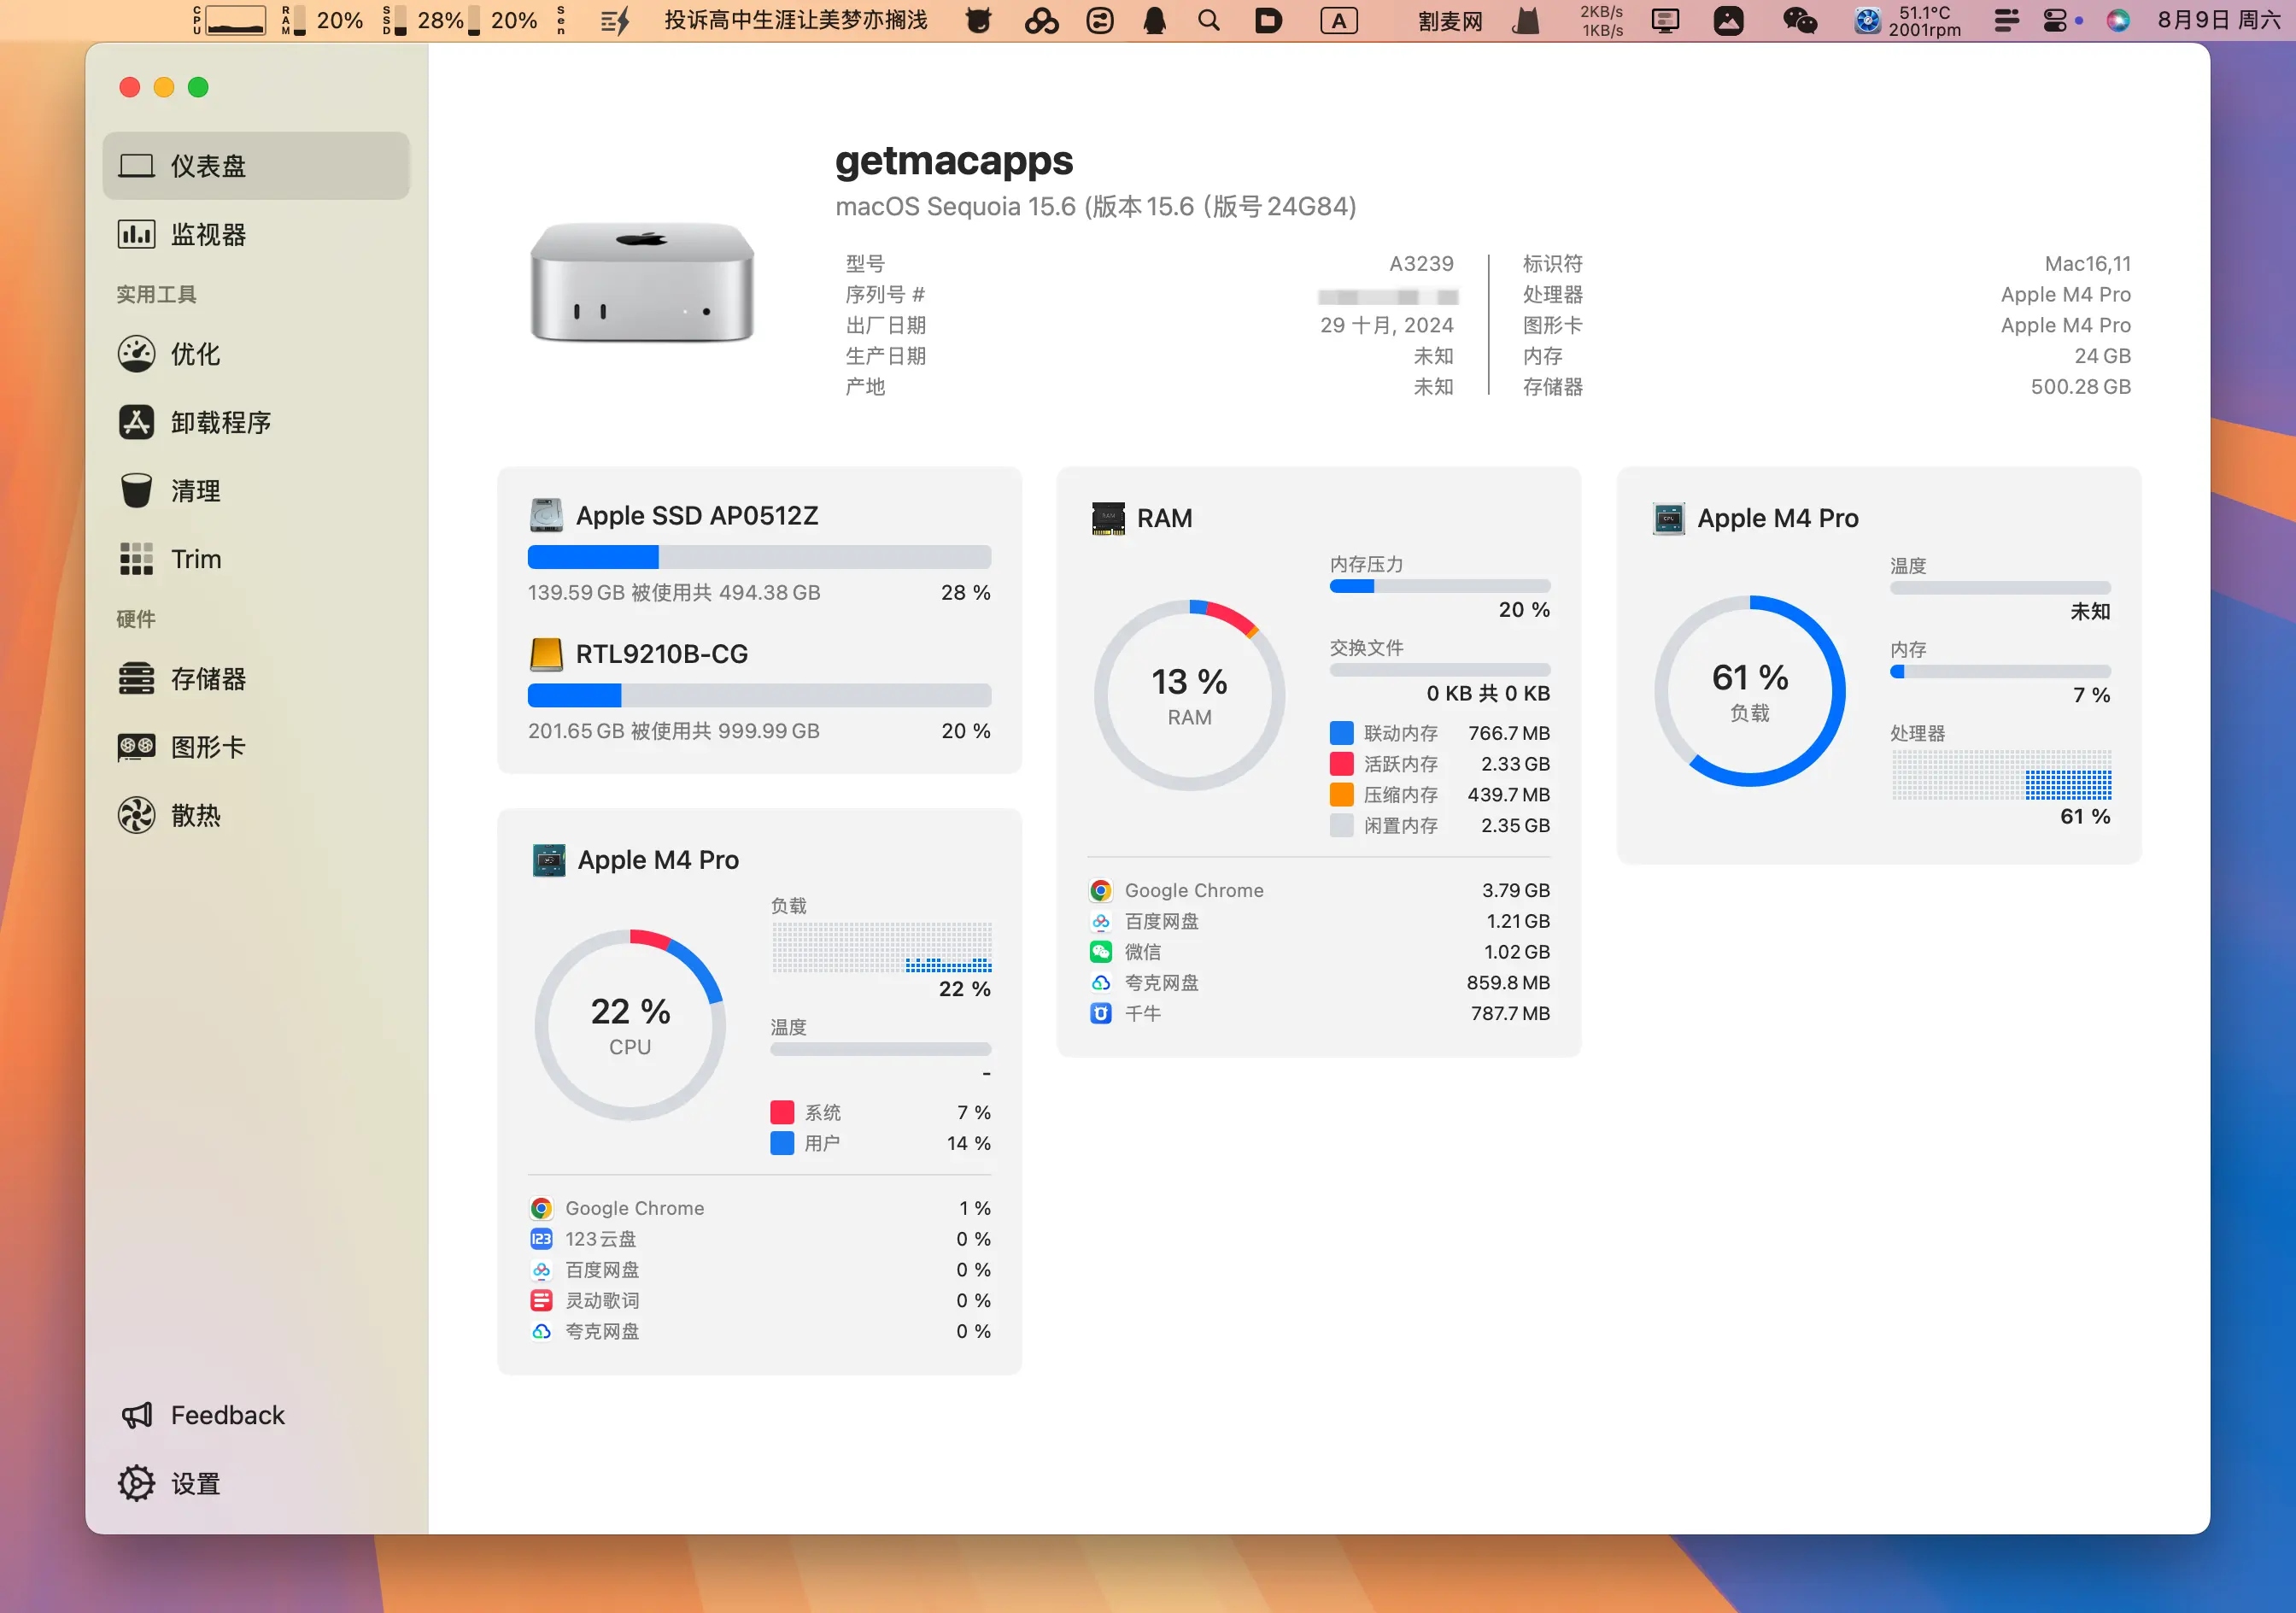Switch to the 监视器 monitor section
This screenshot has height=1613, width=2296.
click(x=256, y=234)
